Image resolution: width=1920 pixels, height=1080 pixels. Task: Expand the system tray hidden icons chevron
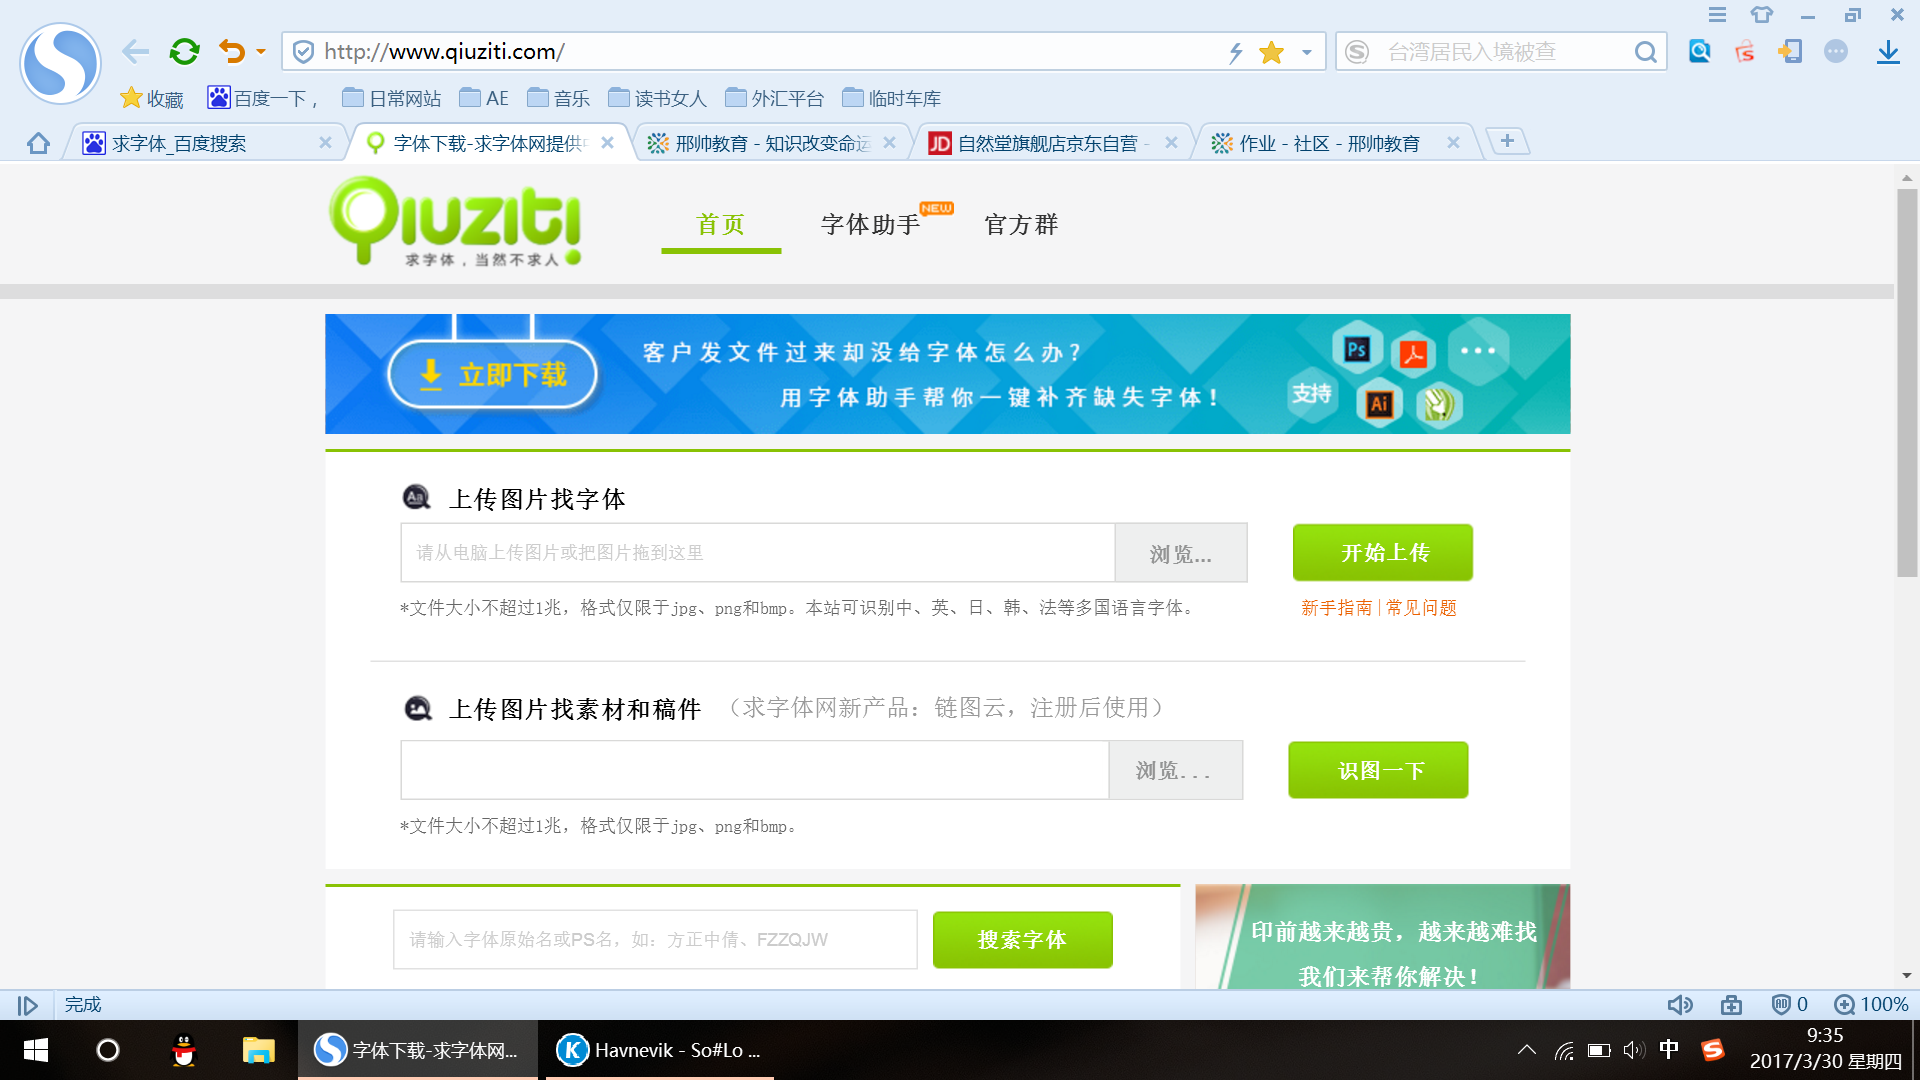(x=1526, y=1050)
